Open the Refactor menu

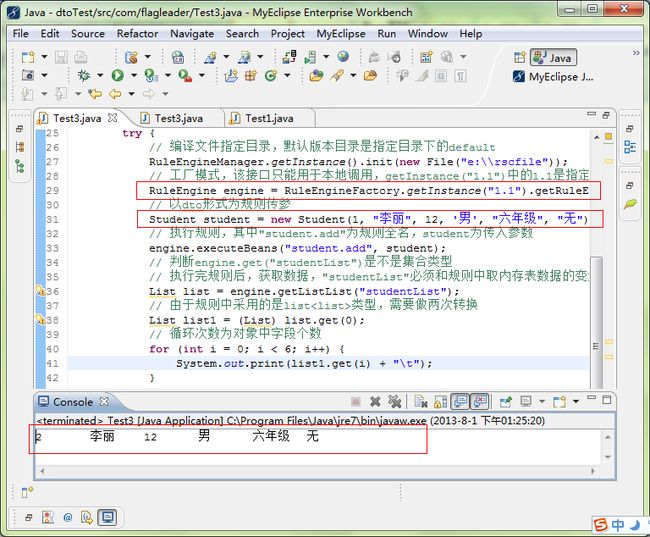click(x=137, y=34)
